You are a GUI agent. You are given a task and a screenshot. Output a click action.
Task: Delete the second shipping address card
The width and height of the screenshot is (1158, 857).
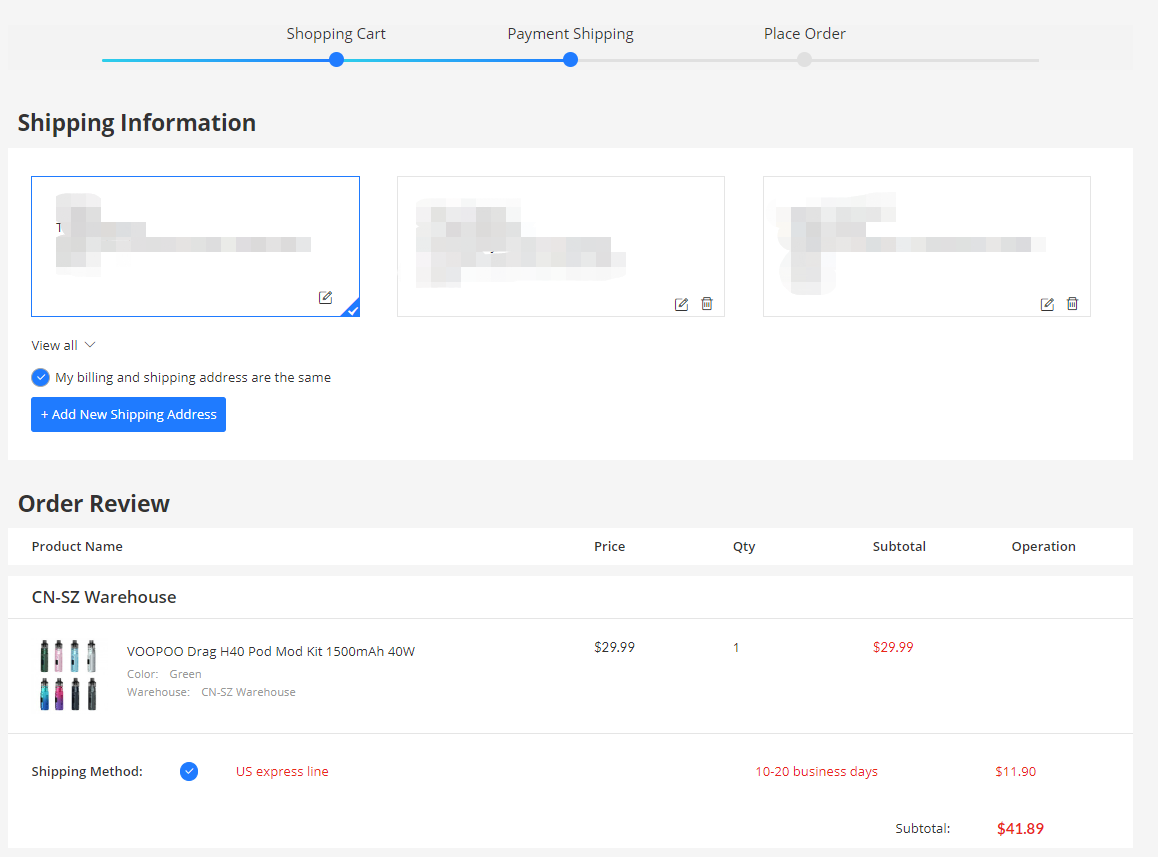point(707,304)
